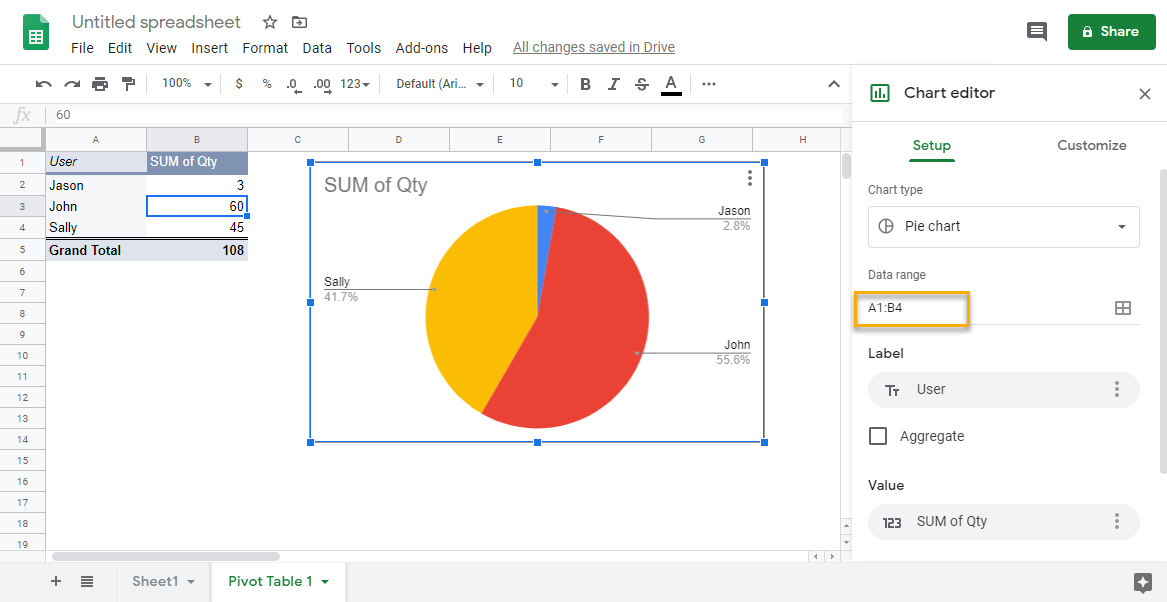Screen dimensions: 1167x602
Task: Enable the Aggregate checkbox
Action: (878, 436)
